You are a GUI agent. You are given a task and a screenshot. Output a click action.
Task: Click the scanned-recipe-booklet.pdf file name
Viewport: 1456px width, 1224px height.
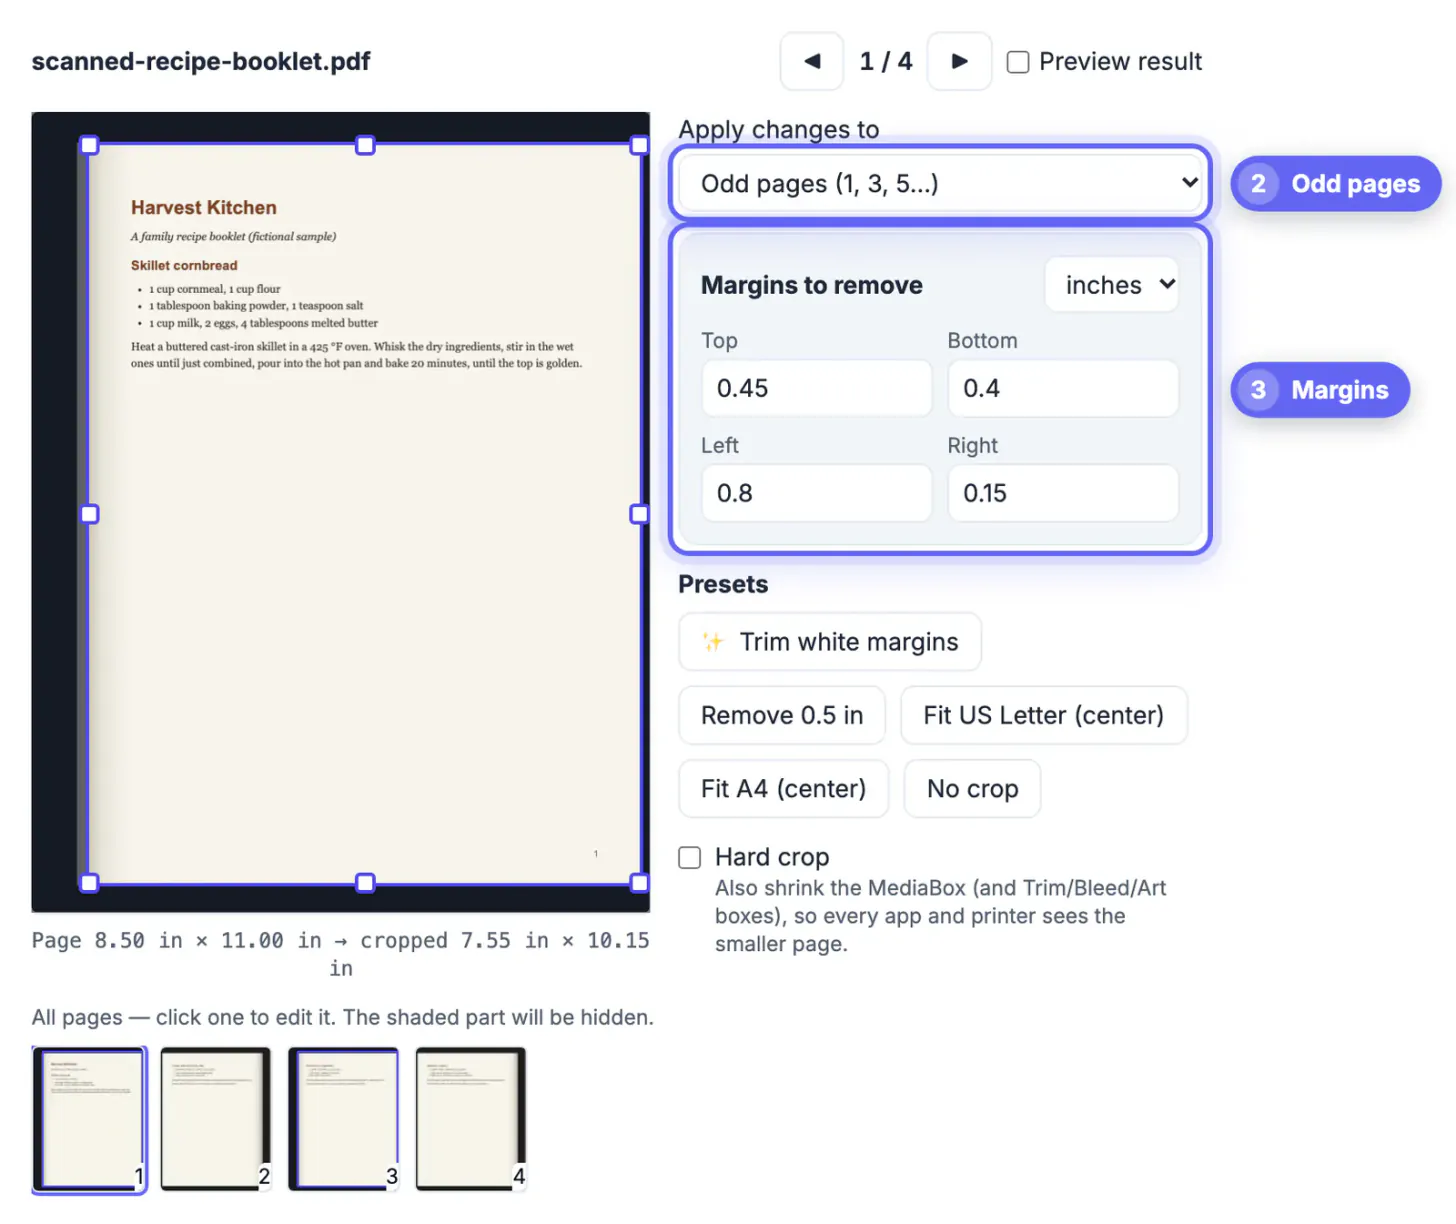point(201,62)
